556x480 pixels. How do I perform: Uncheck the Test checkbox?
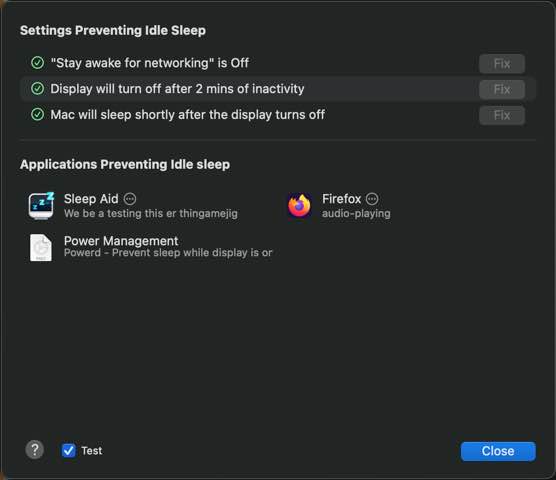pyautogui.click(x=68, y=451)
